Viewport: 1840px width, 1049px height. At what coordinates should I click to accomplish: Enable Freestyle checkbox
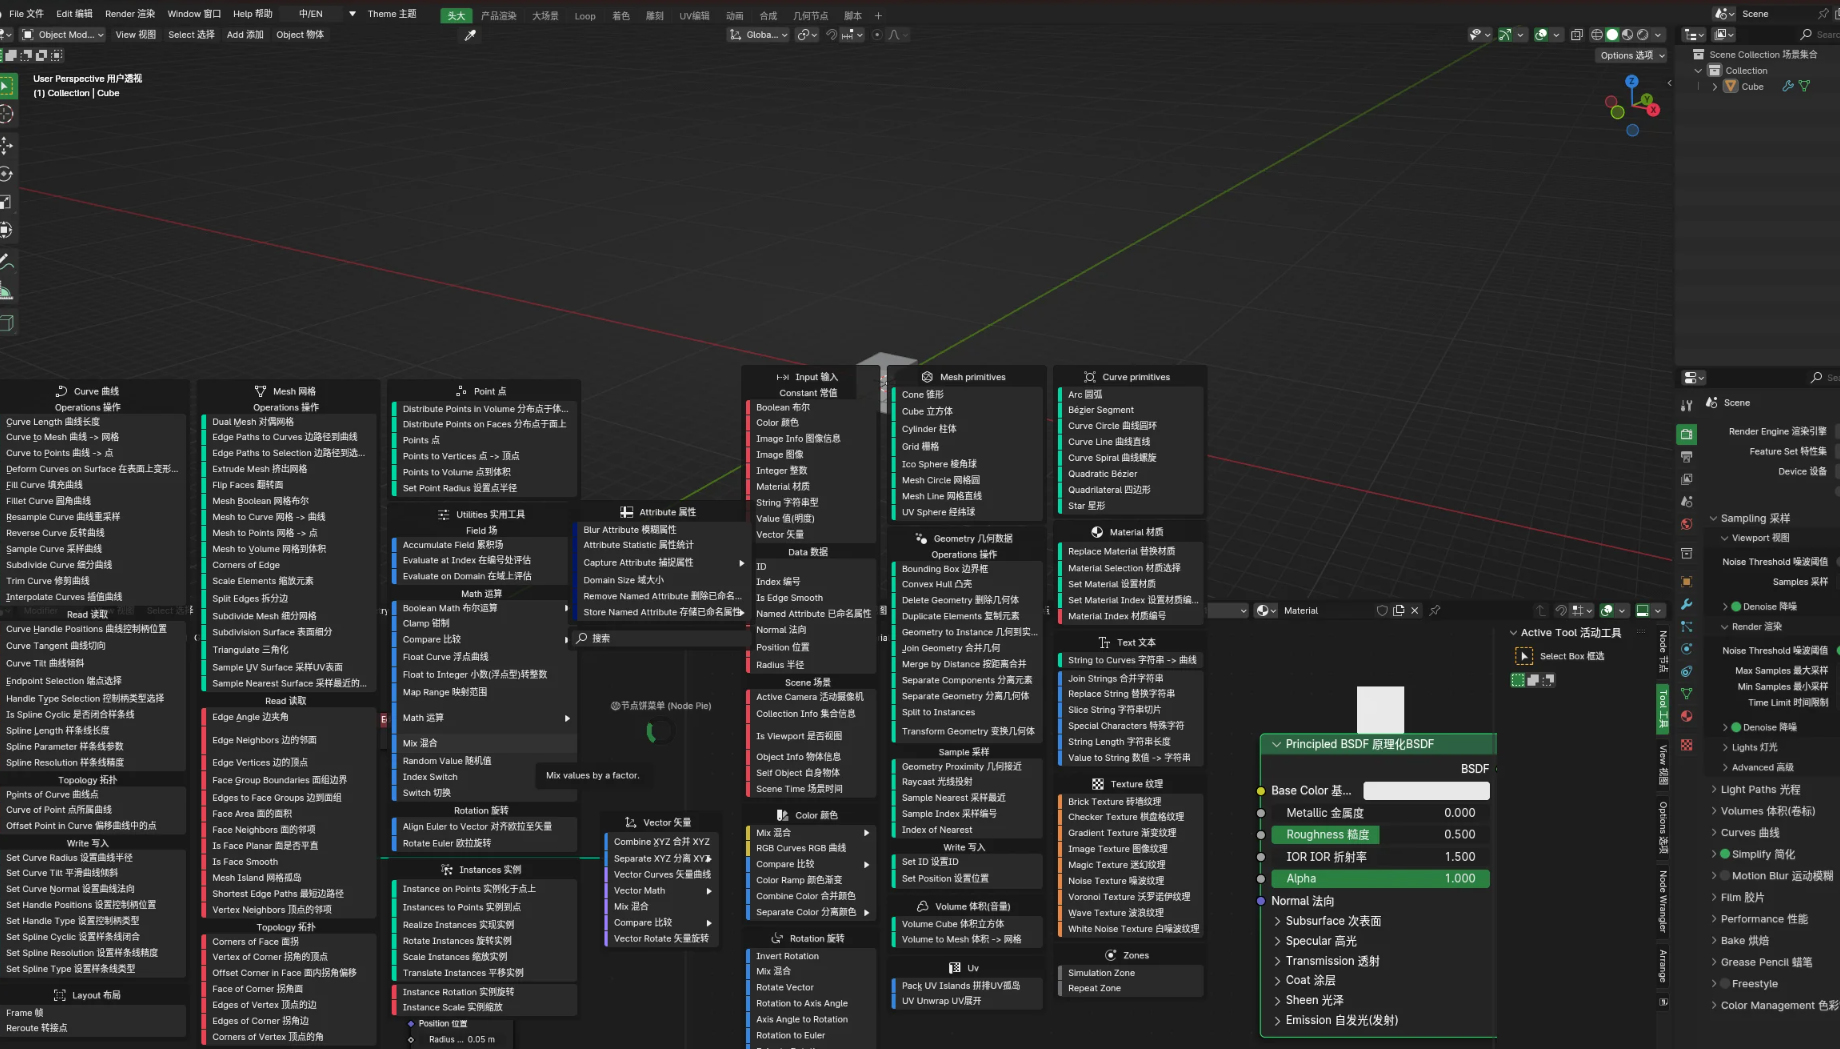click(1725, 984)
